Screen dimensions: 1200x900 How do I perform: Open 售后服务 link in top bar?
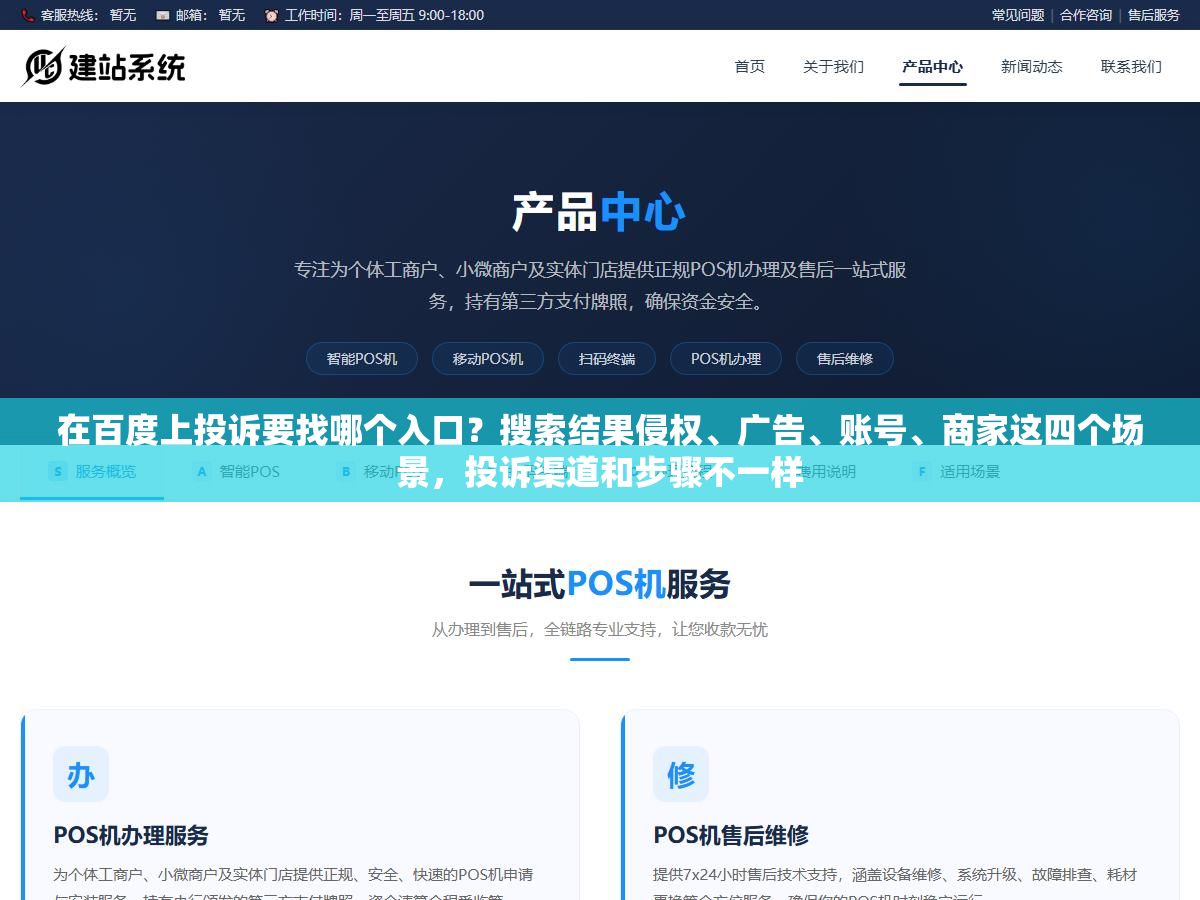click(1154, 15)
